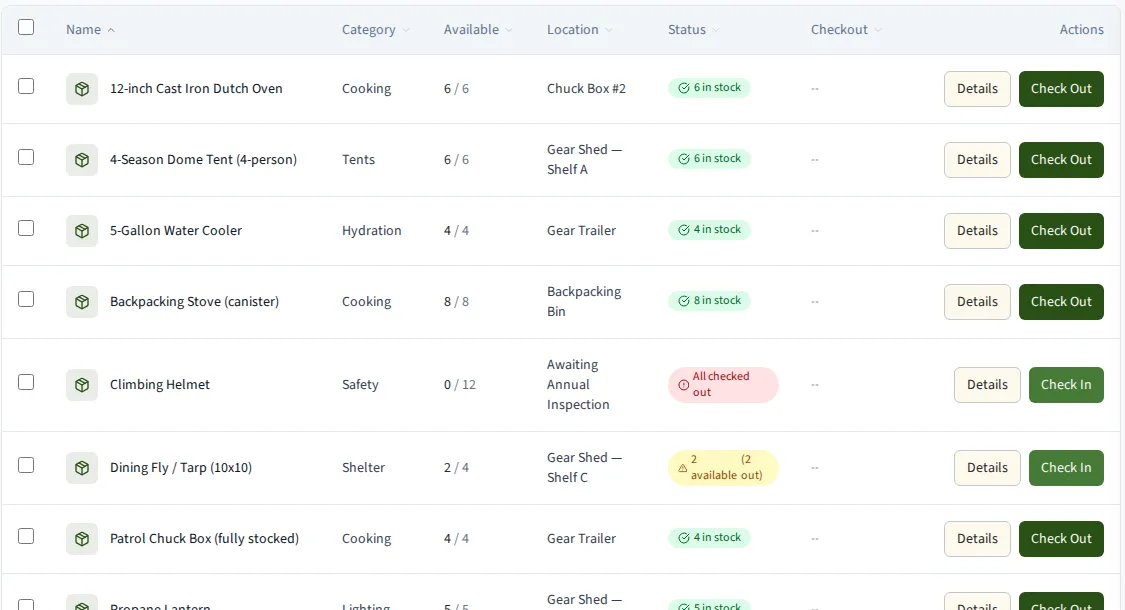Viewport: 1125px width, 610px height.
Task: Click the checkmark icon in Patrol Chuck Box status
Action: pos(684,538)
